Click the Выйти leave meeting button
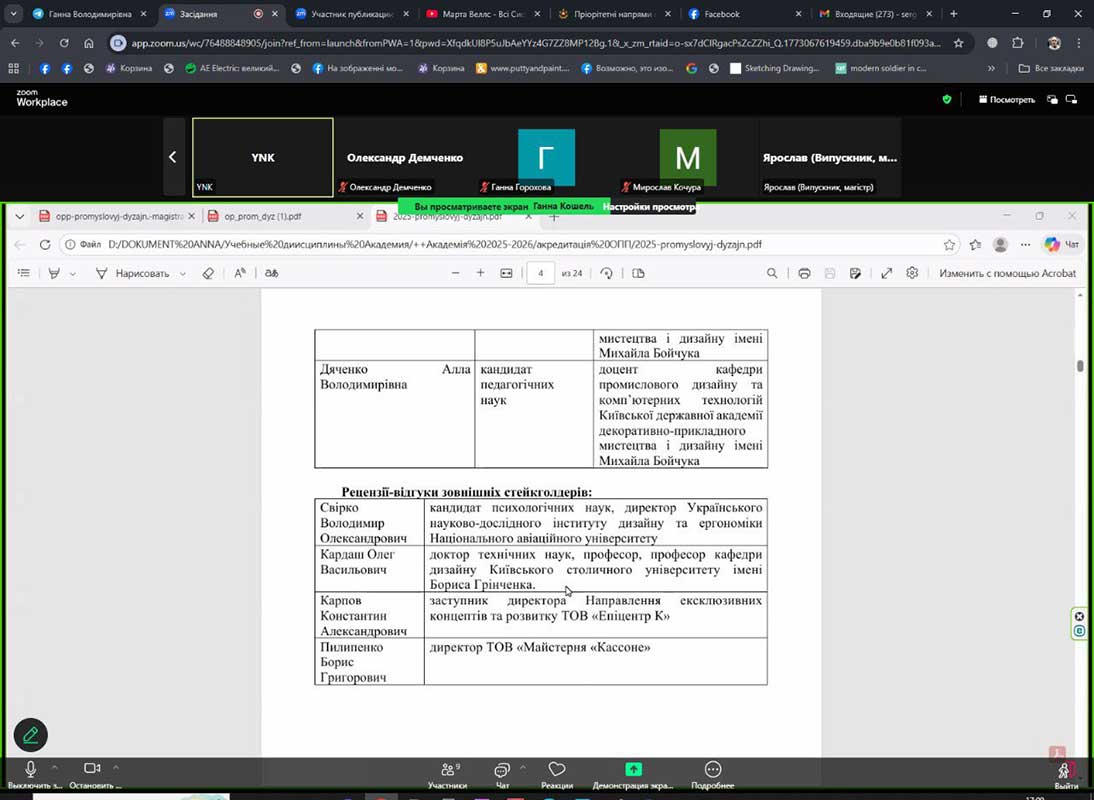 1066,771
